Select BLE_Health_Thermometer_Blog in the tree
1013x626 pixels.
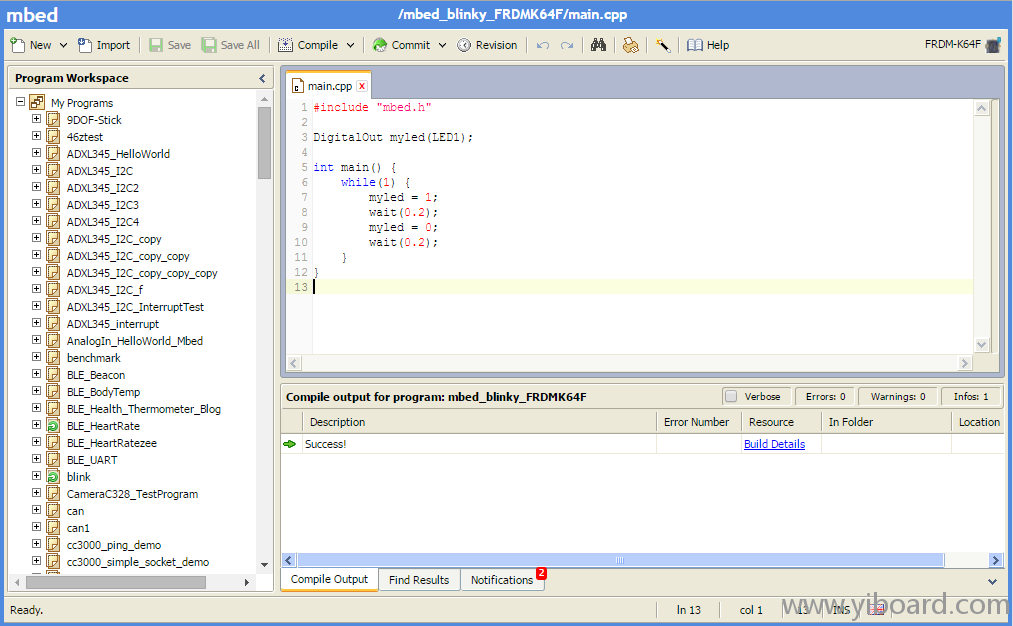tap(143, 409)
